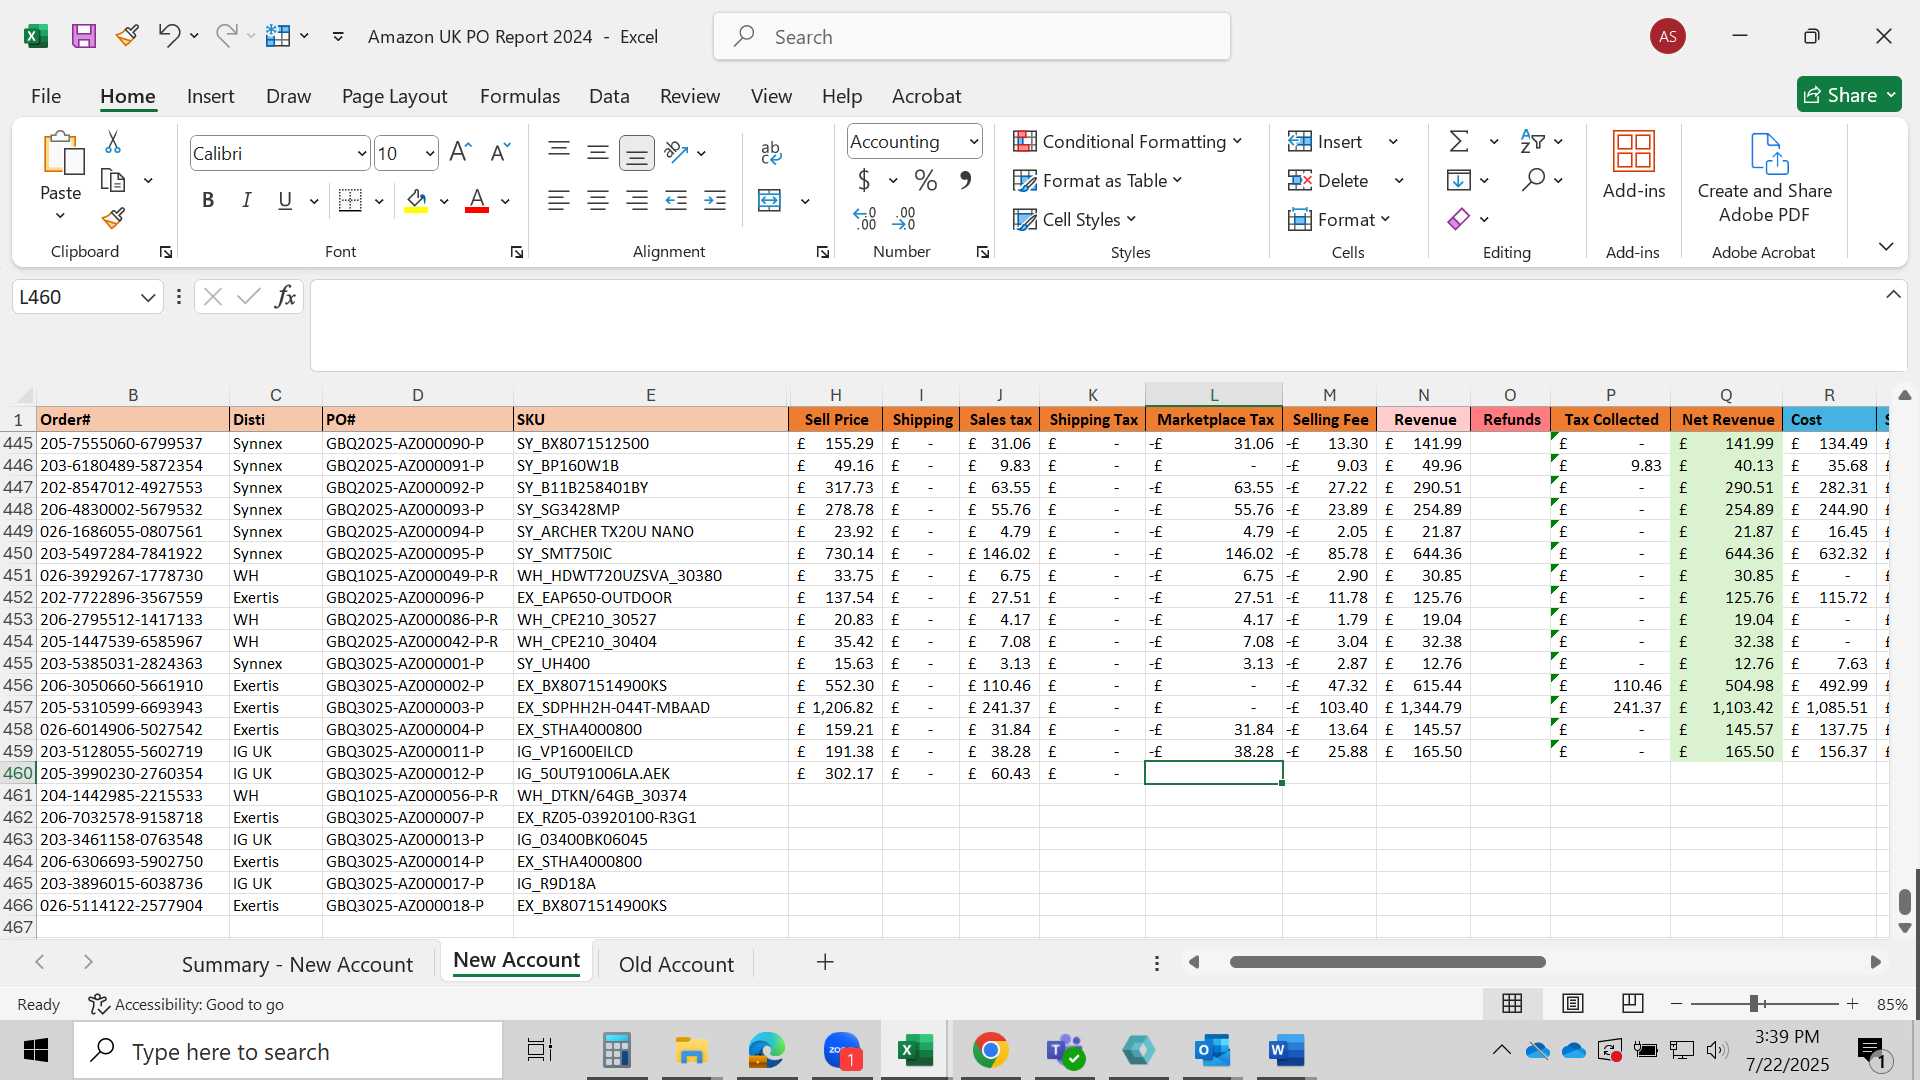The width and height of the screenshot is (1920, 1080).
Task: Switch to Page Layout view in status bar
Action: (x=1573, y=1003)
